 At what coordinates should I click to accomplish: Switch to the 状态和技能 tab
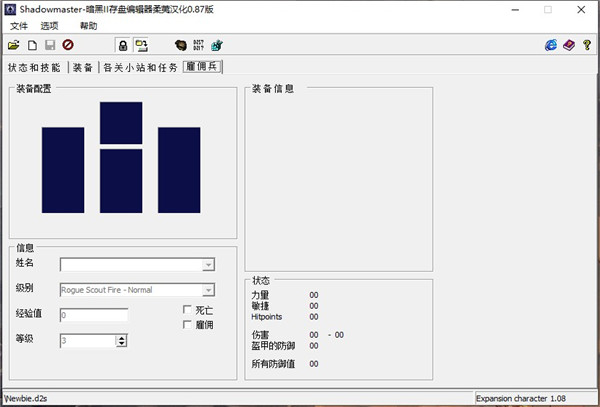34,68
